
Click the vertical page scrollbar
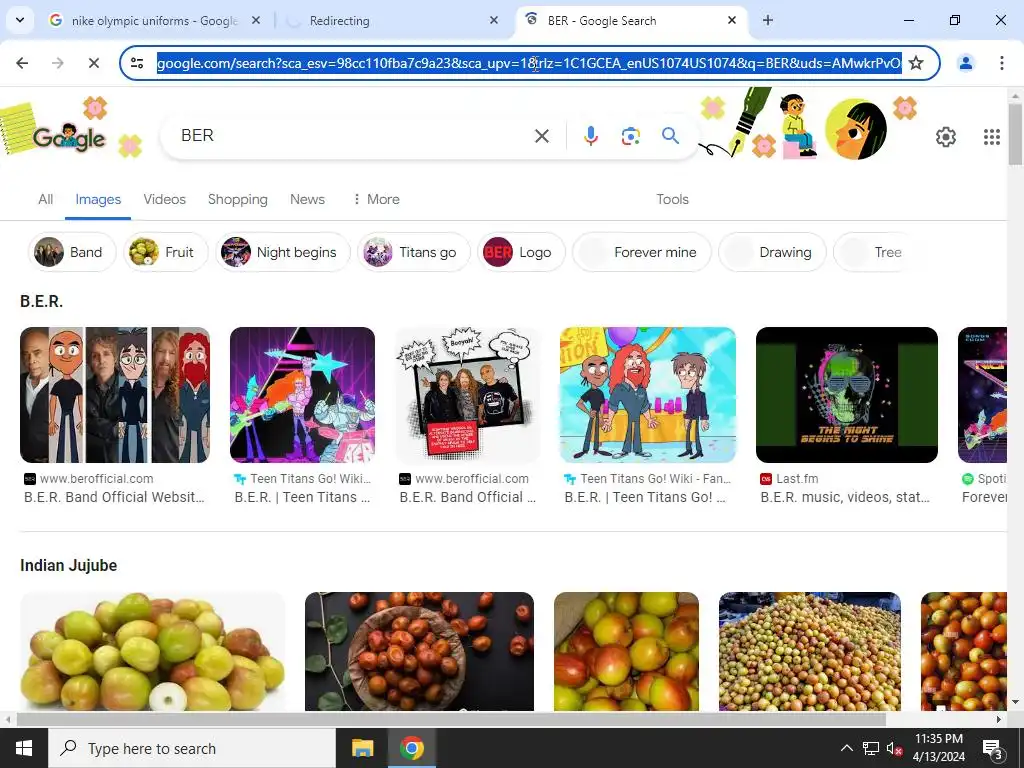[x=1016, y=134]
